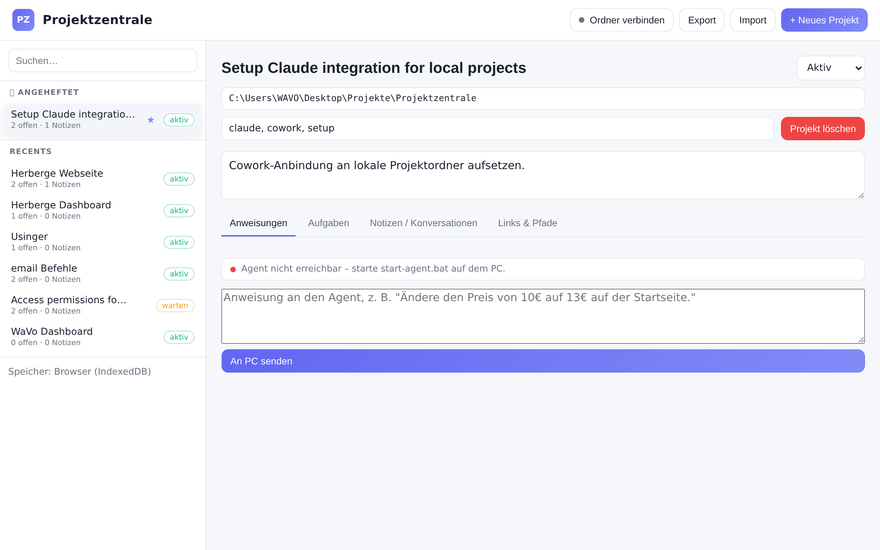Click the Export button

click(702, 20)
